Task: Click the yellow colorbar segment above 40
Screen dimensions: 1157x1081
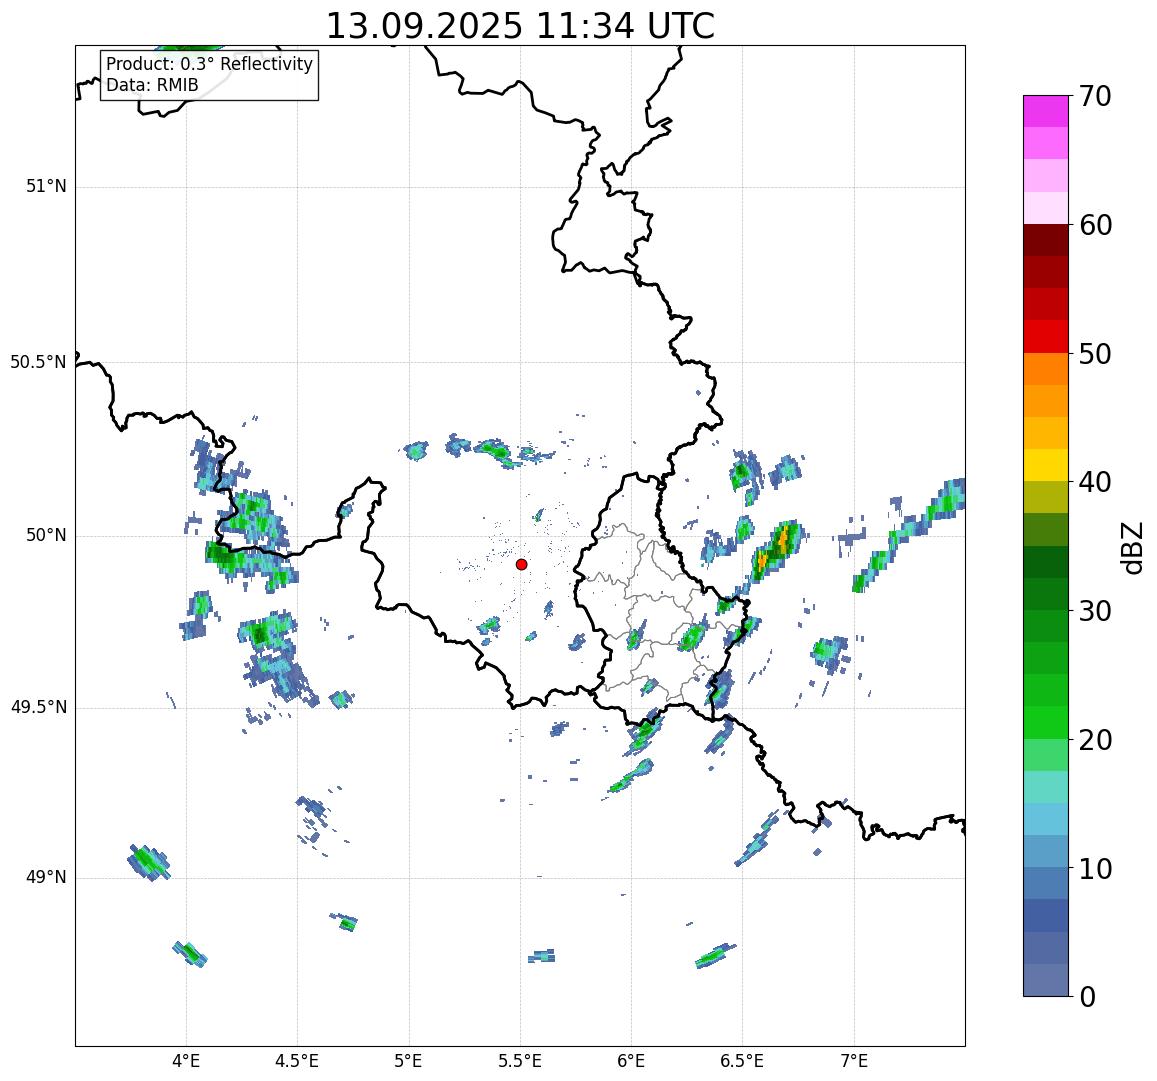Action: click(1046, 465)
